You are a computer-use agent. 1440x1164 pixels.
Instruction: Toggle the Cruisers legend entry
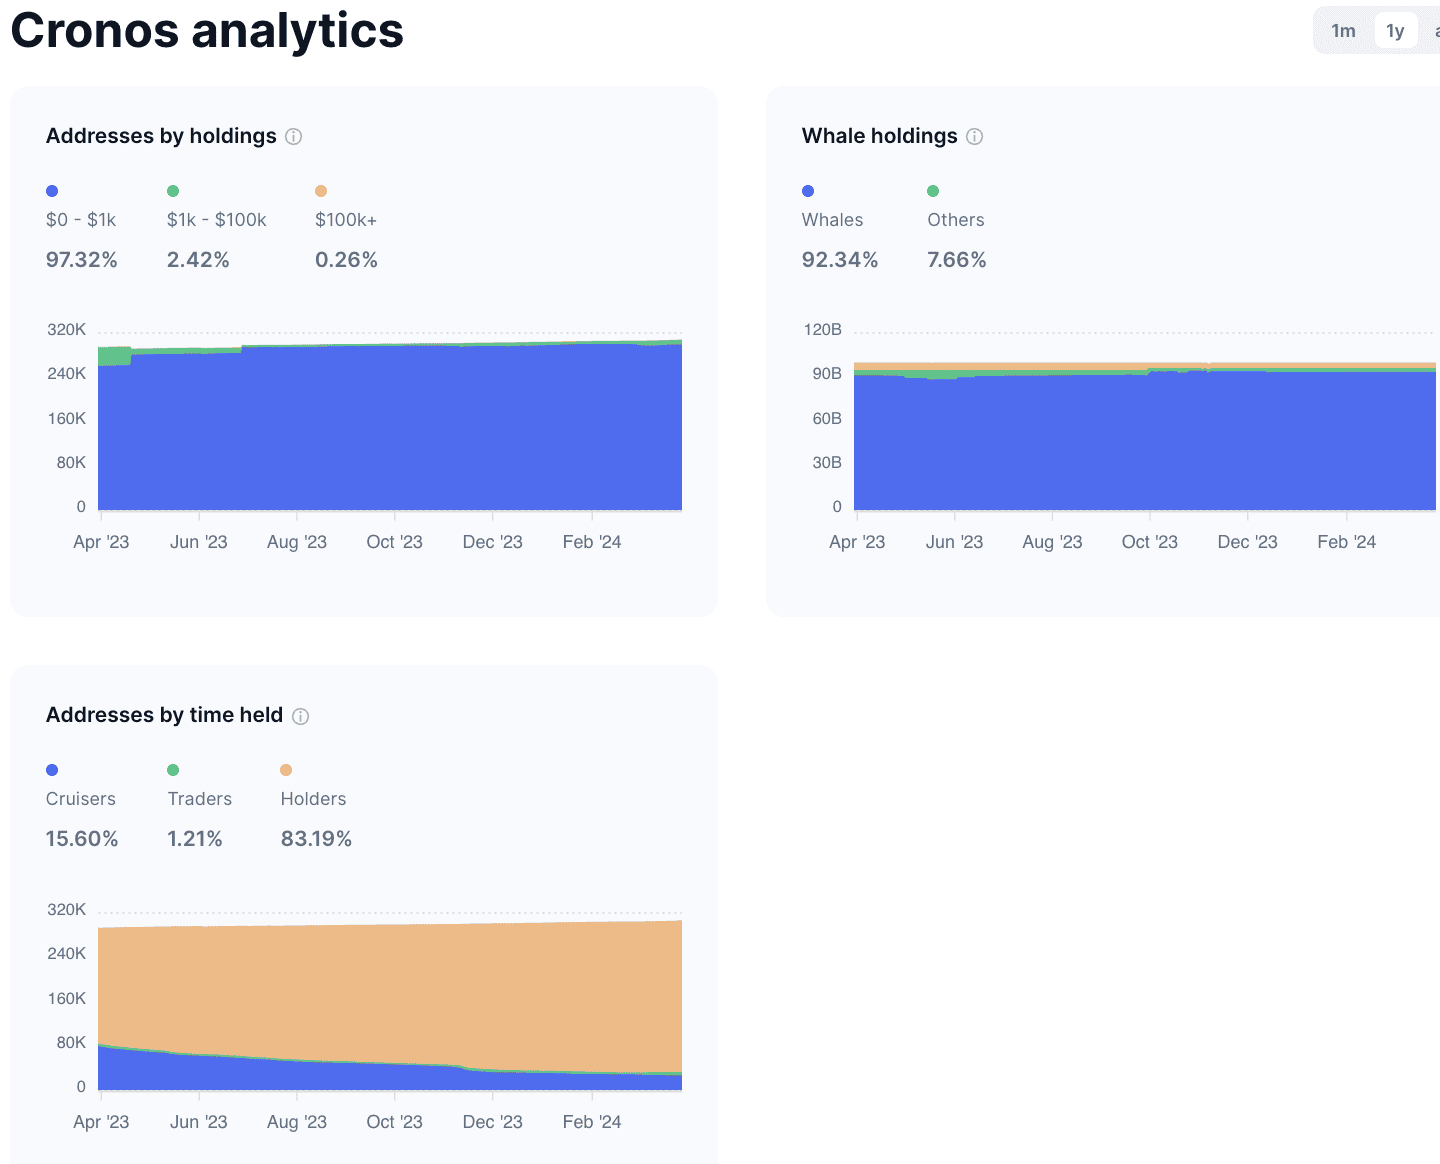[81, 799]
